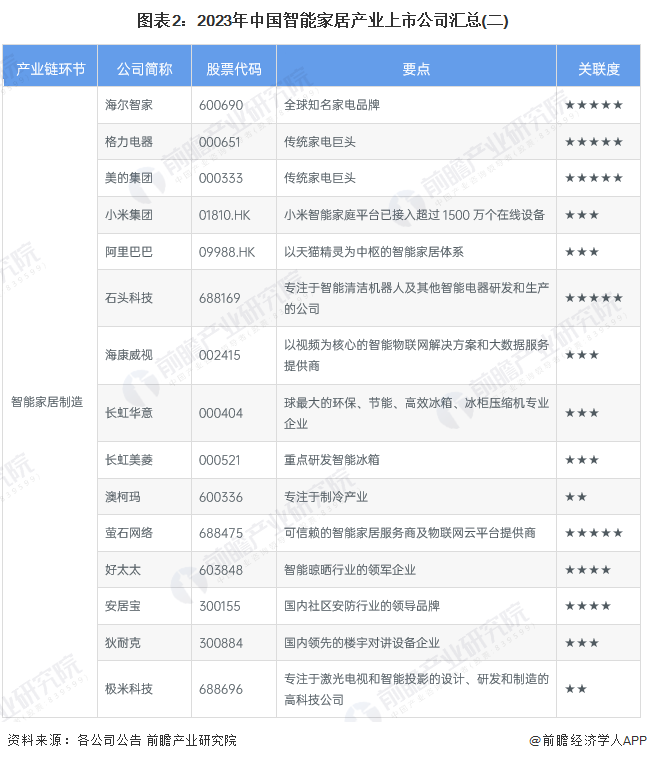Screen dimensions: 647x761
Task: Select company name 澳柯玛
Action: 123,497
